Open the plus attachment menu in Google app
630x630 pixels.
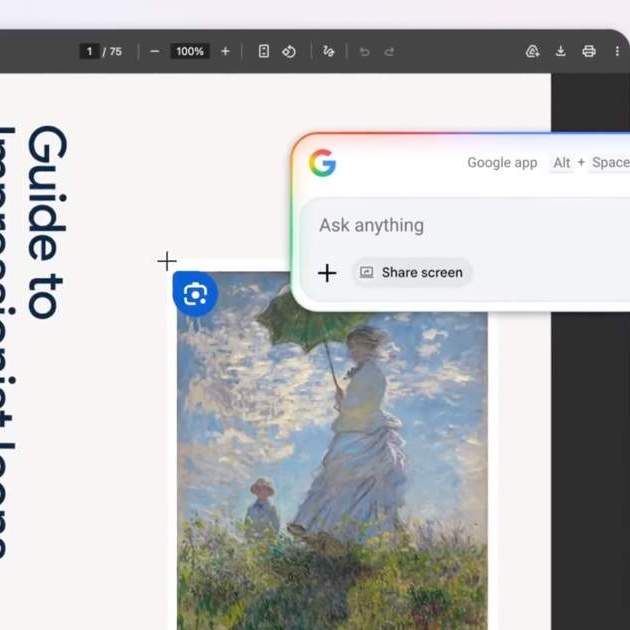(x=327, y=272)
